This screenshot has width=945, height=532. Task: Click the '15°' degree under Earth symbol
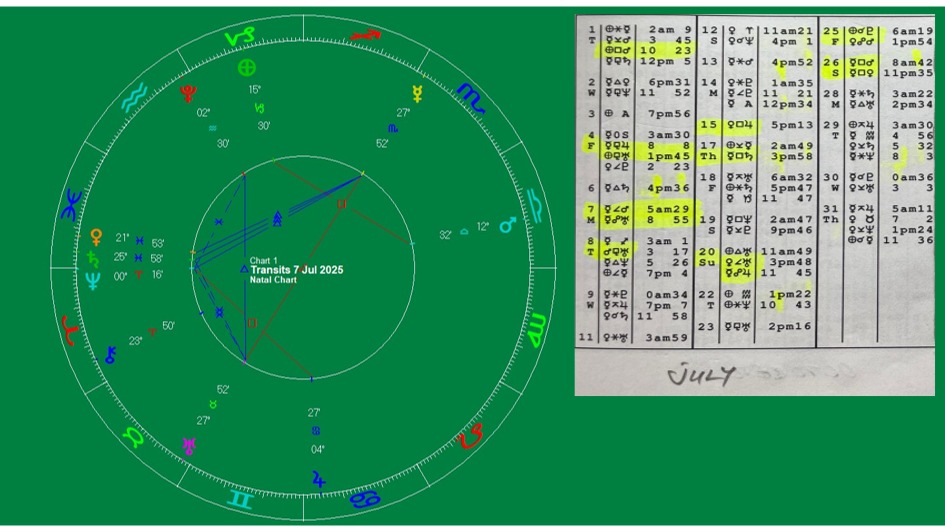point(254,90)
